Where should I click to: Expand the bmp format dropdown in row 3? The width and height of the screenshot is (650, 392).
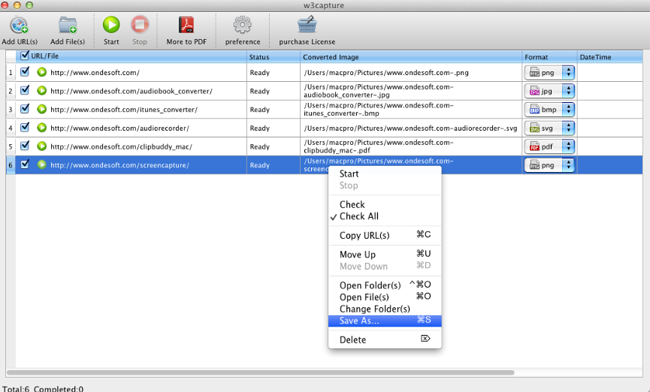(549, 109)
